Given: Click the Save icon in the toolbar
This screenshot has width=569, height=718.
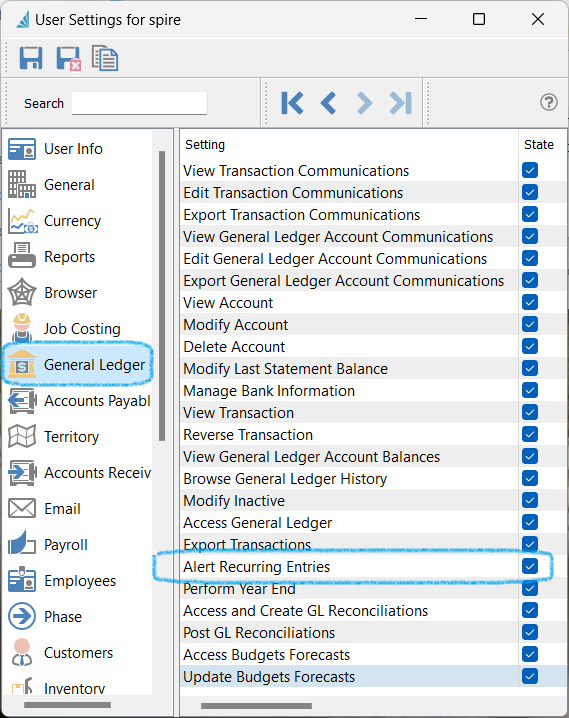Looking at the screenshot, I should pyautogui.click(x=31, y=58).
